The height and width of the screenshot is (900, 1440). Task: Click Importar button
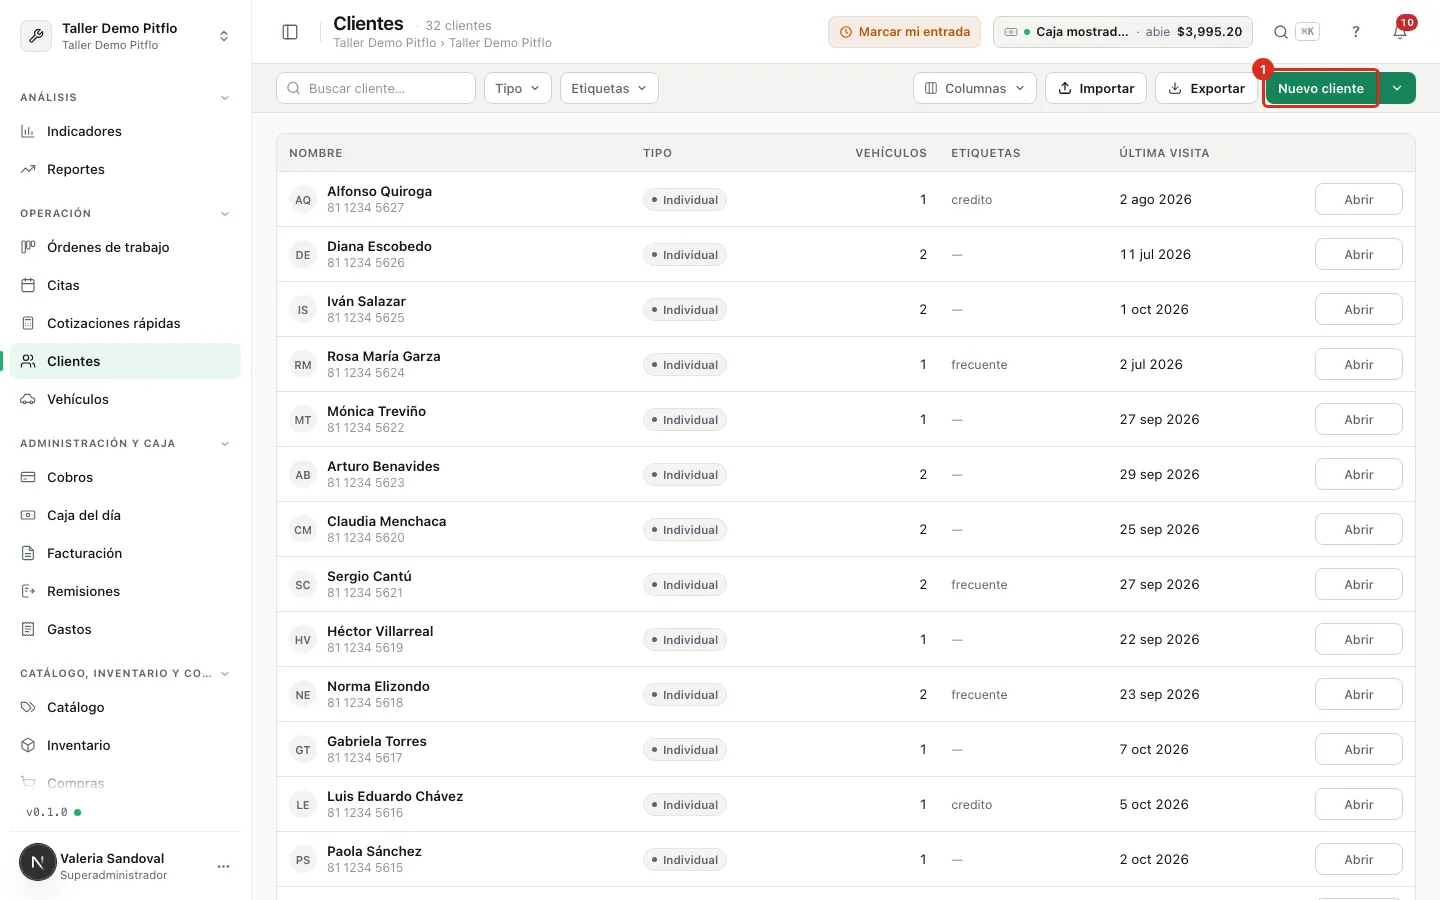click(1096, 88)
